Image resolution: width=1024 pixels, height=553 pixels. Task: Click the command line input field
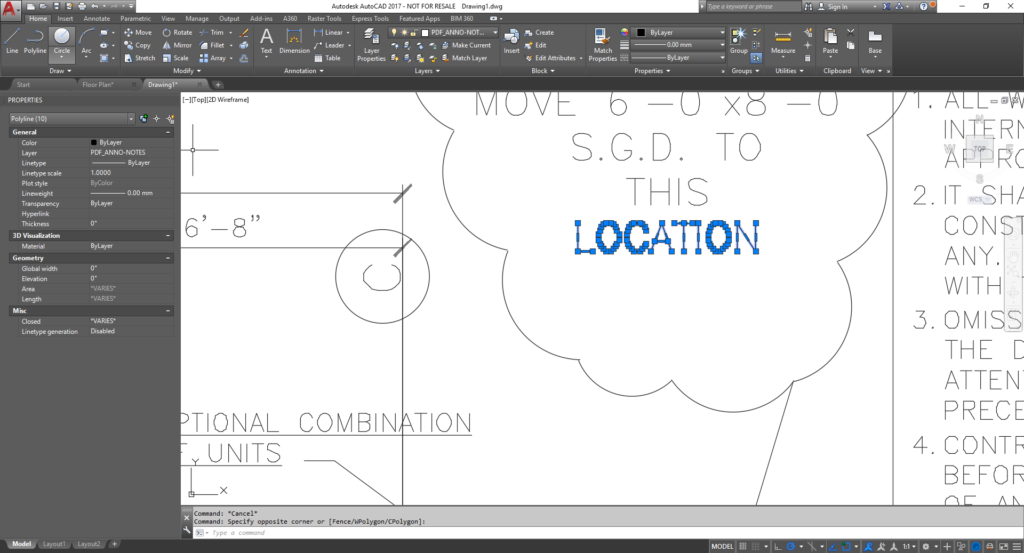coord(607,533)
